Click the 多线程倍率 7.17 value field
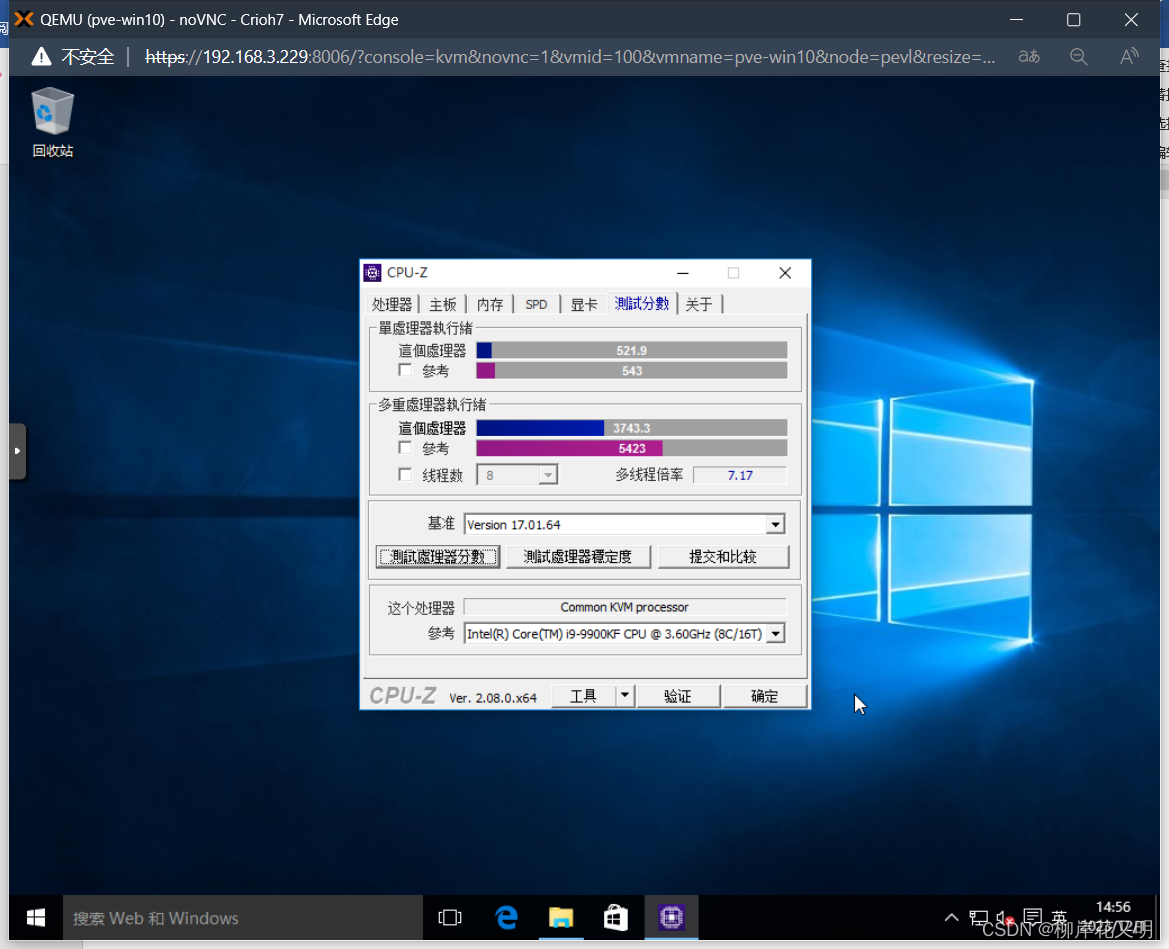This screenshot has width=1169, height=949. point(740,475)
